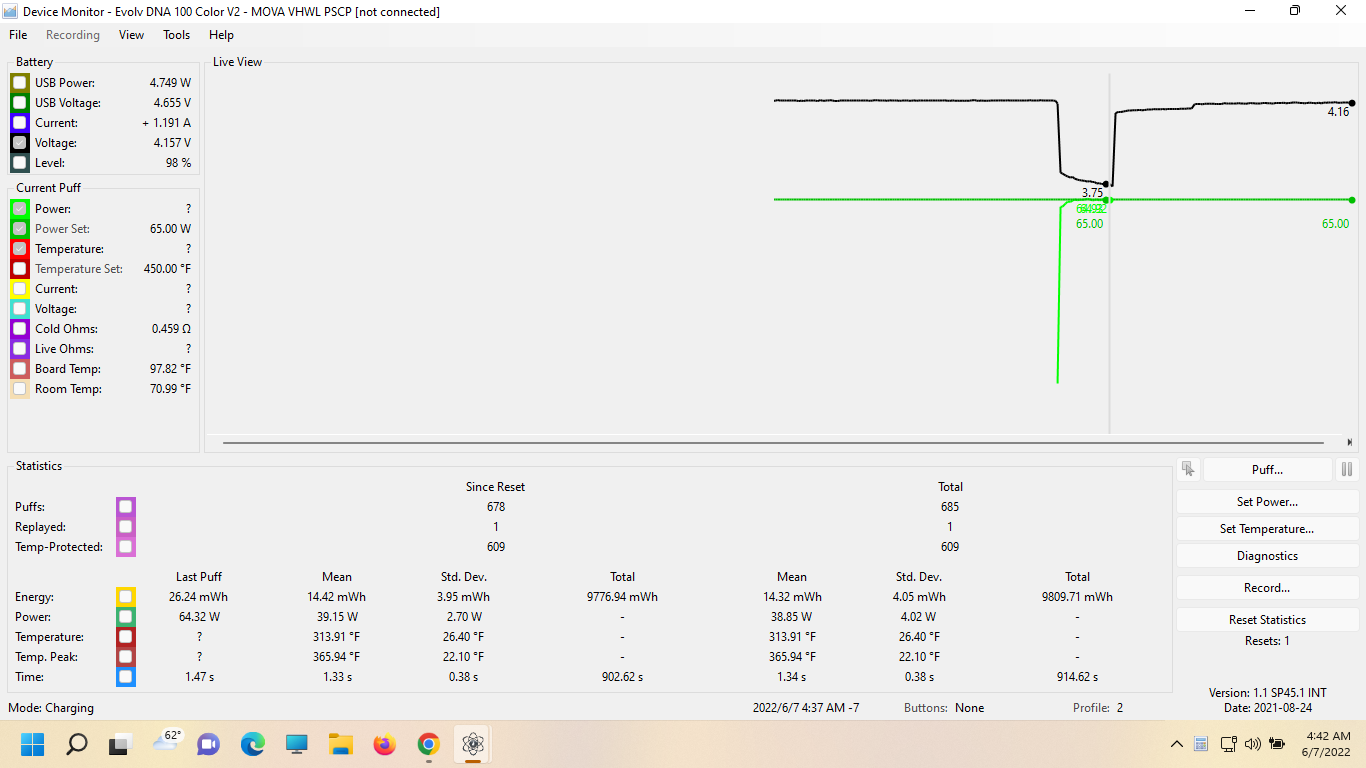Open the View menu
Viewport: 1366px width, 768px height.
(x=131, y=35)
